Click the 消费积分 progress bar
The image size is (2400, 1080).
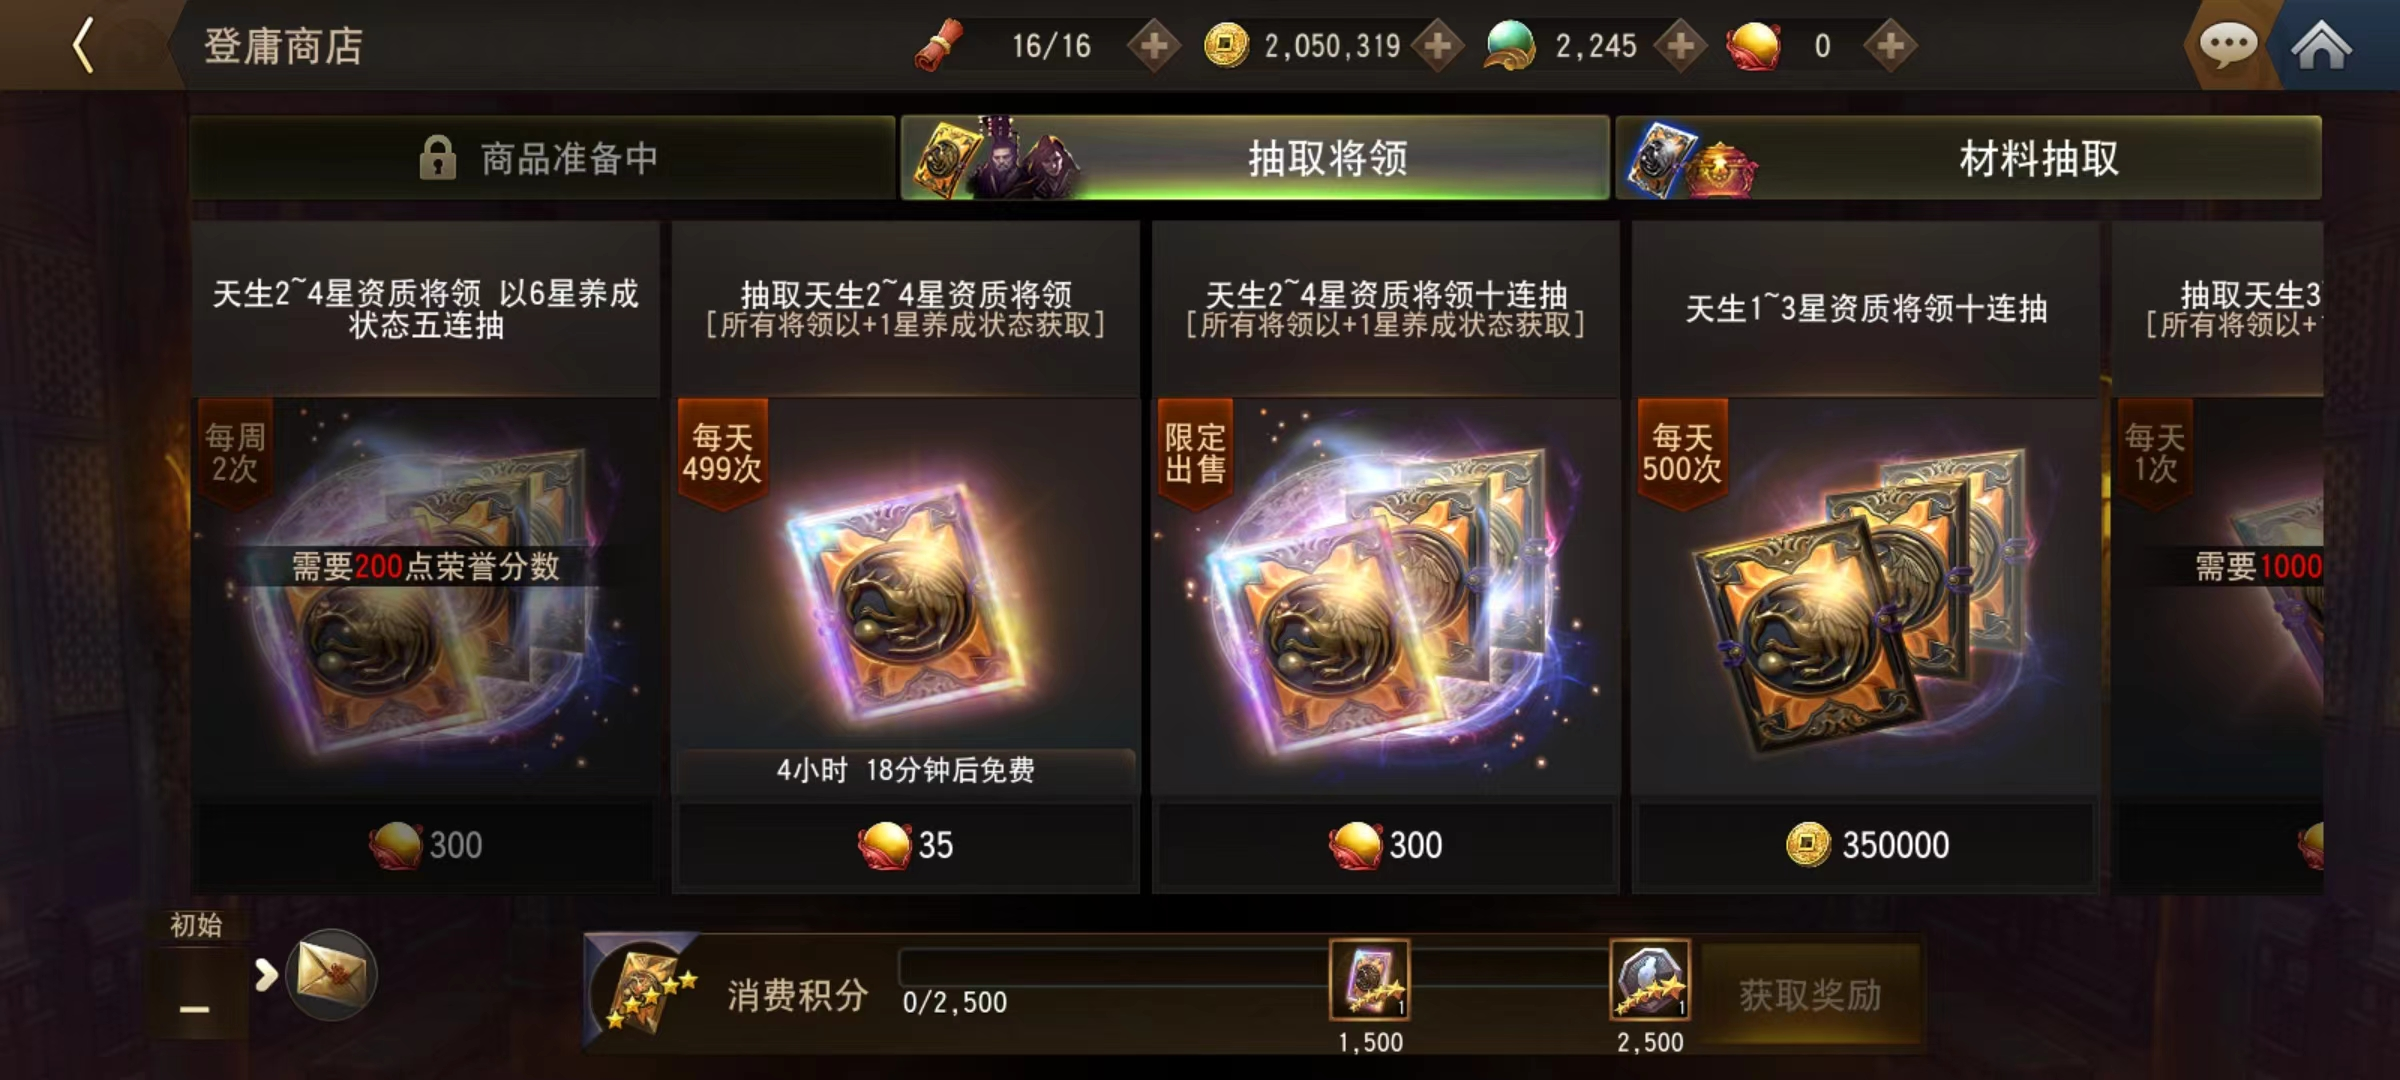point(1250,967)
